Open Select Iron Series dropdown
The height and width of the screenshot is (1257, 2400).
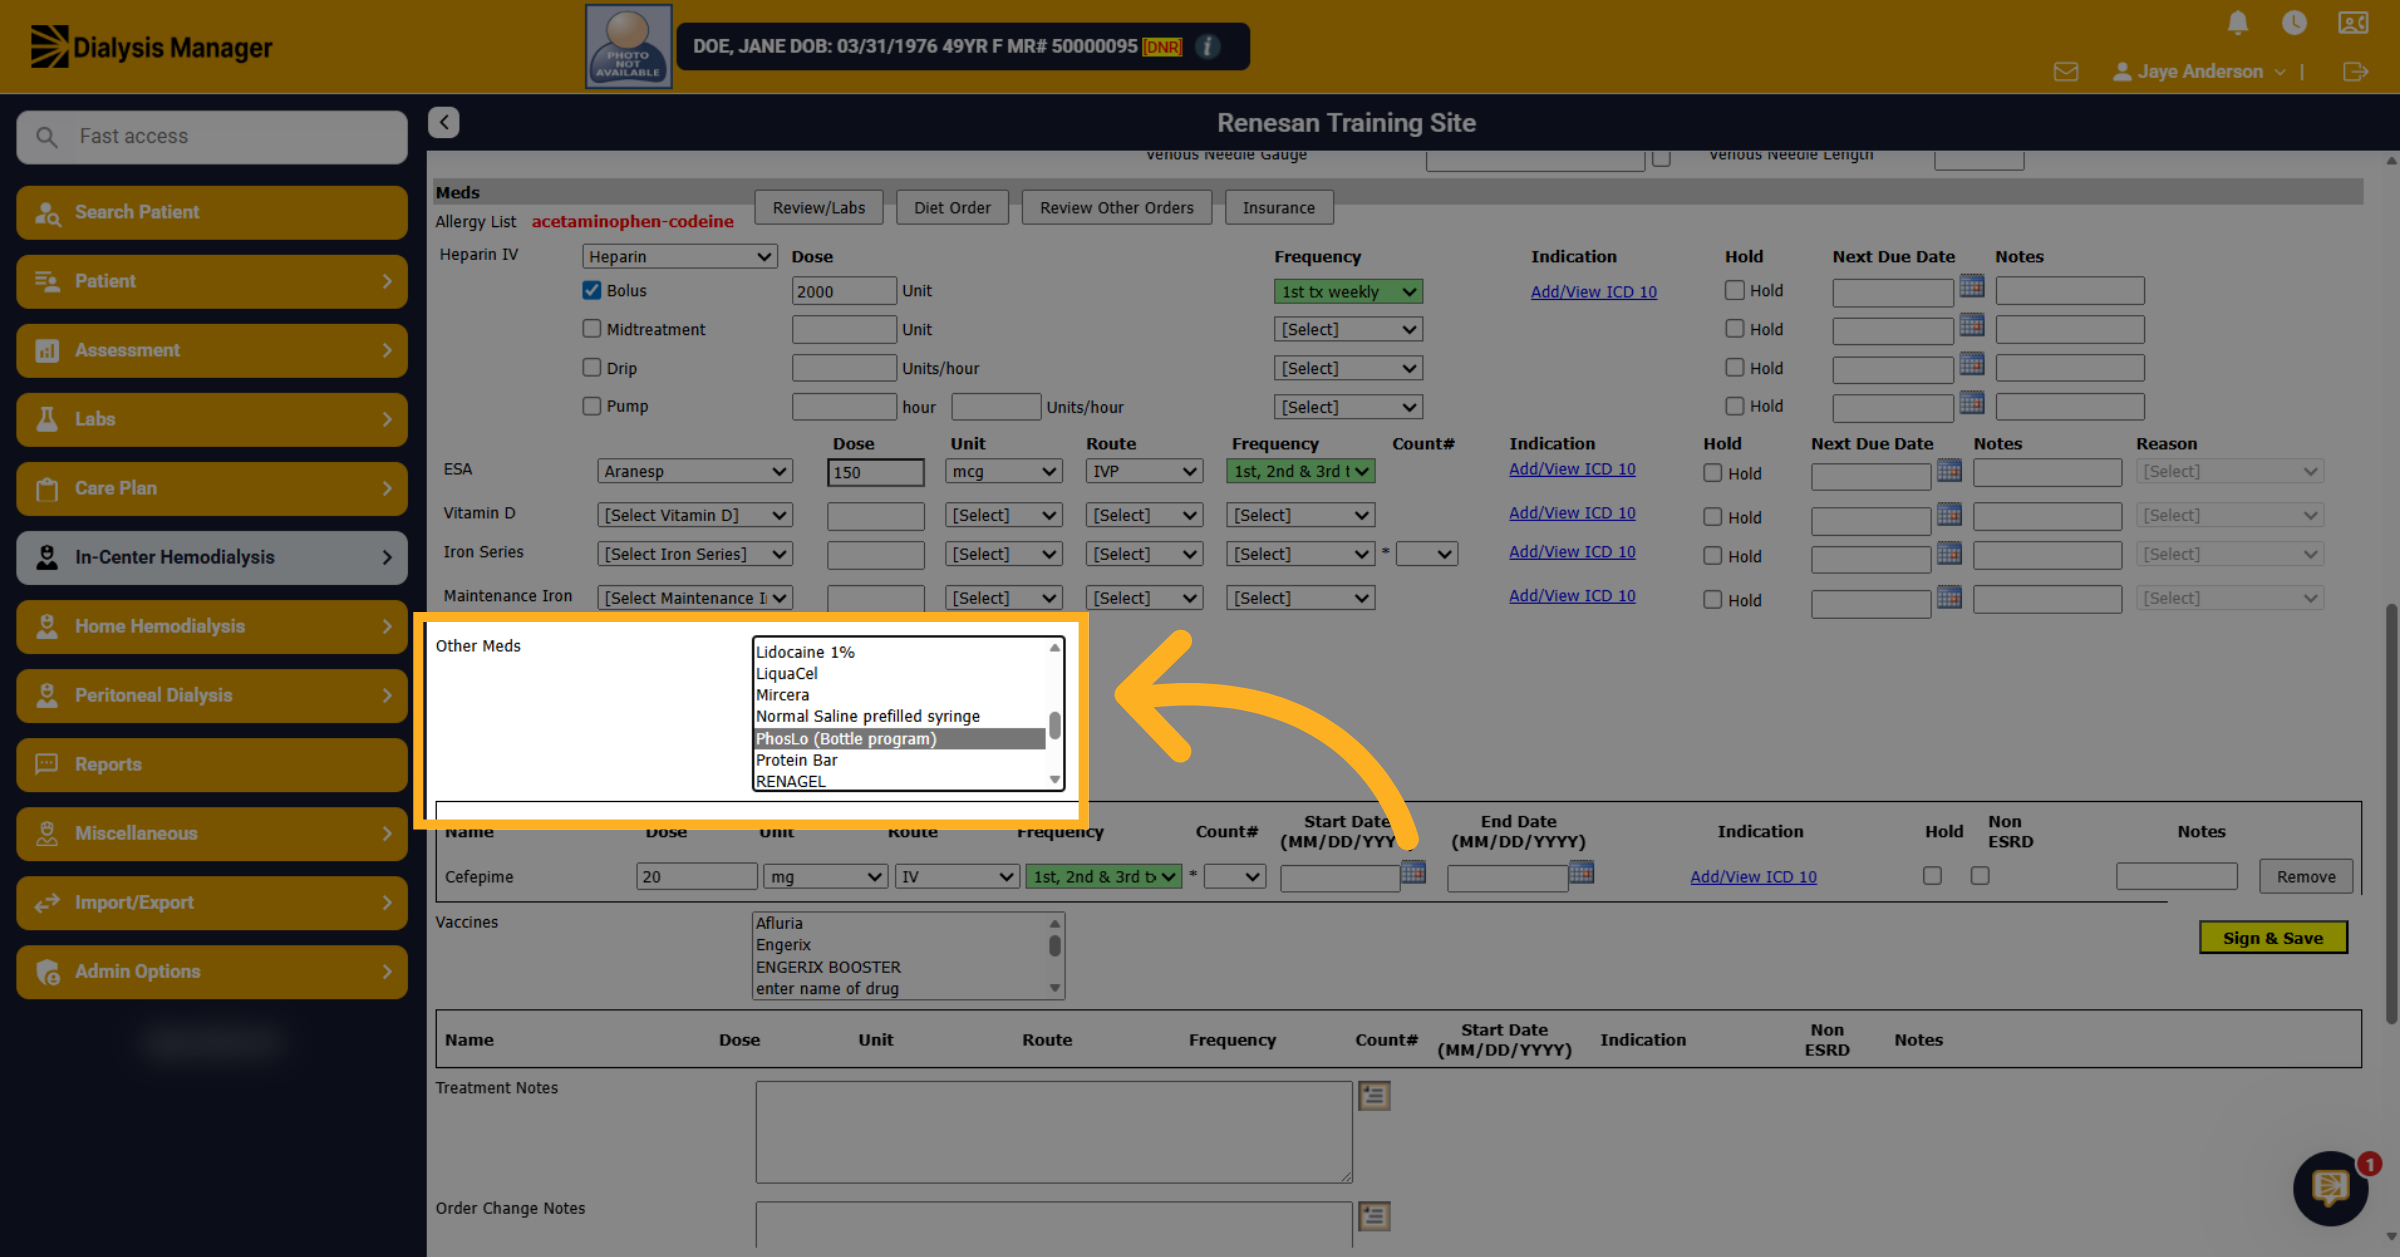[x=695, y=554]
